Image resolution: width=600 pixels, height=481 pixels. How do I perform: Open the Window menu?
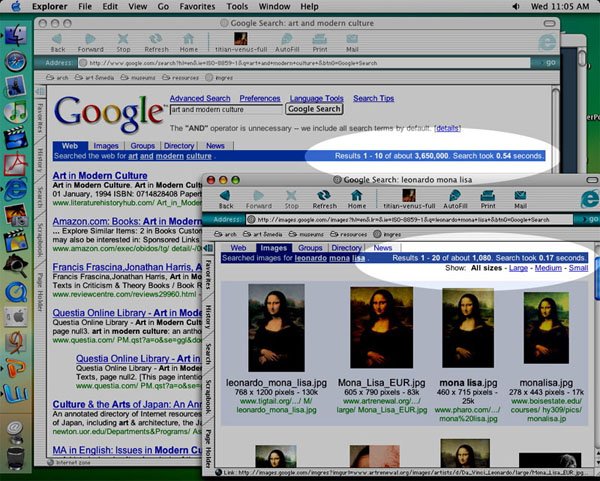(274, 7)
